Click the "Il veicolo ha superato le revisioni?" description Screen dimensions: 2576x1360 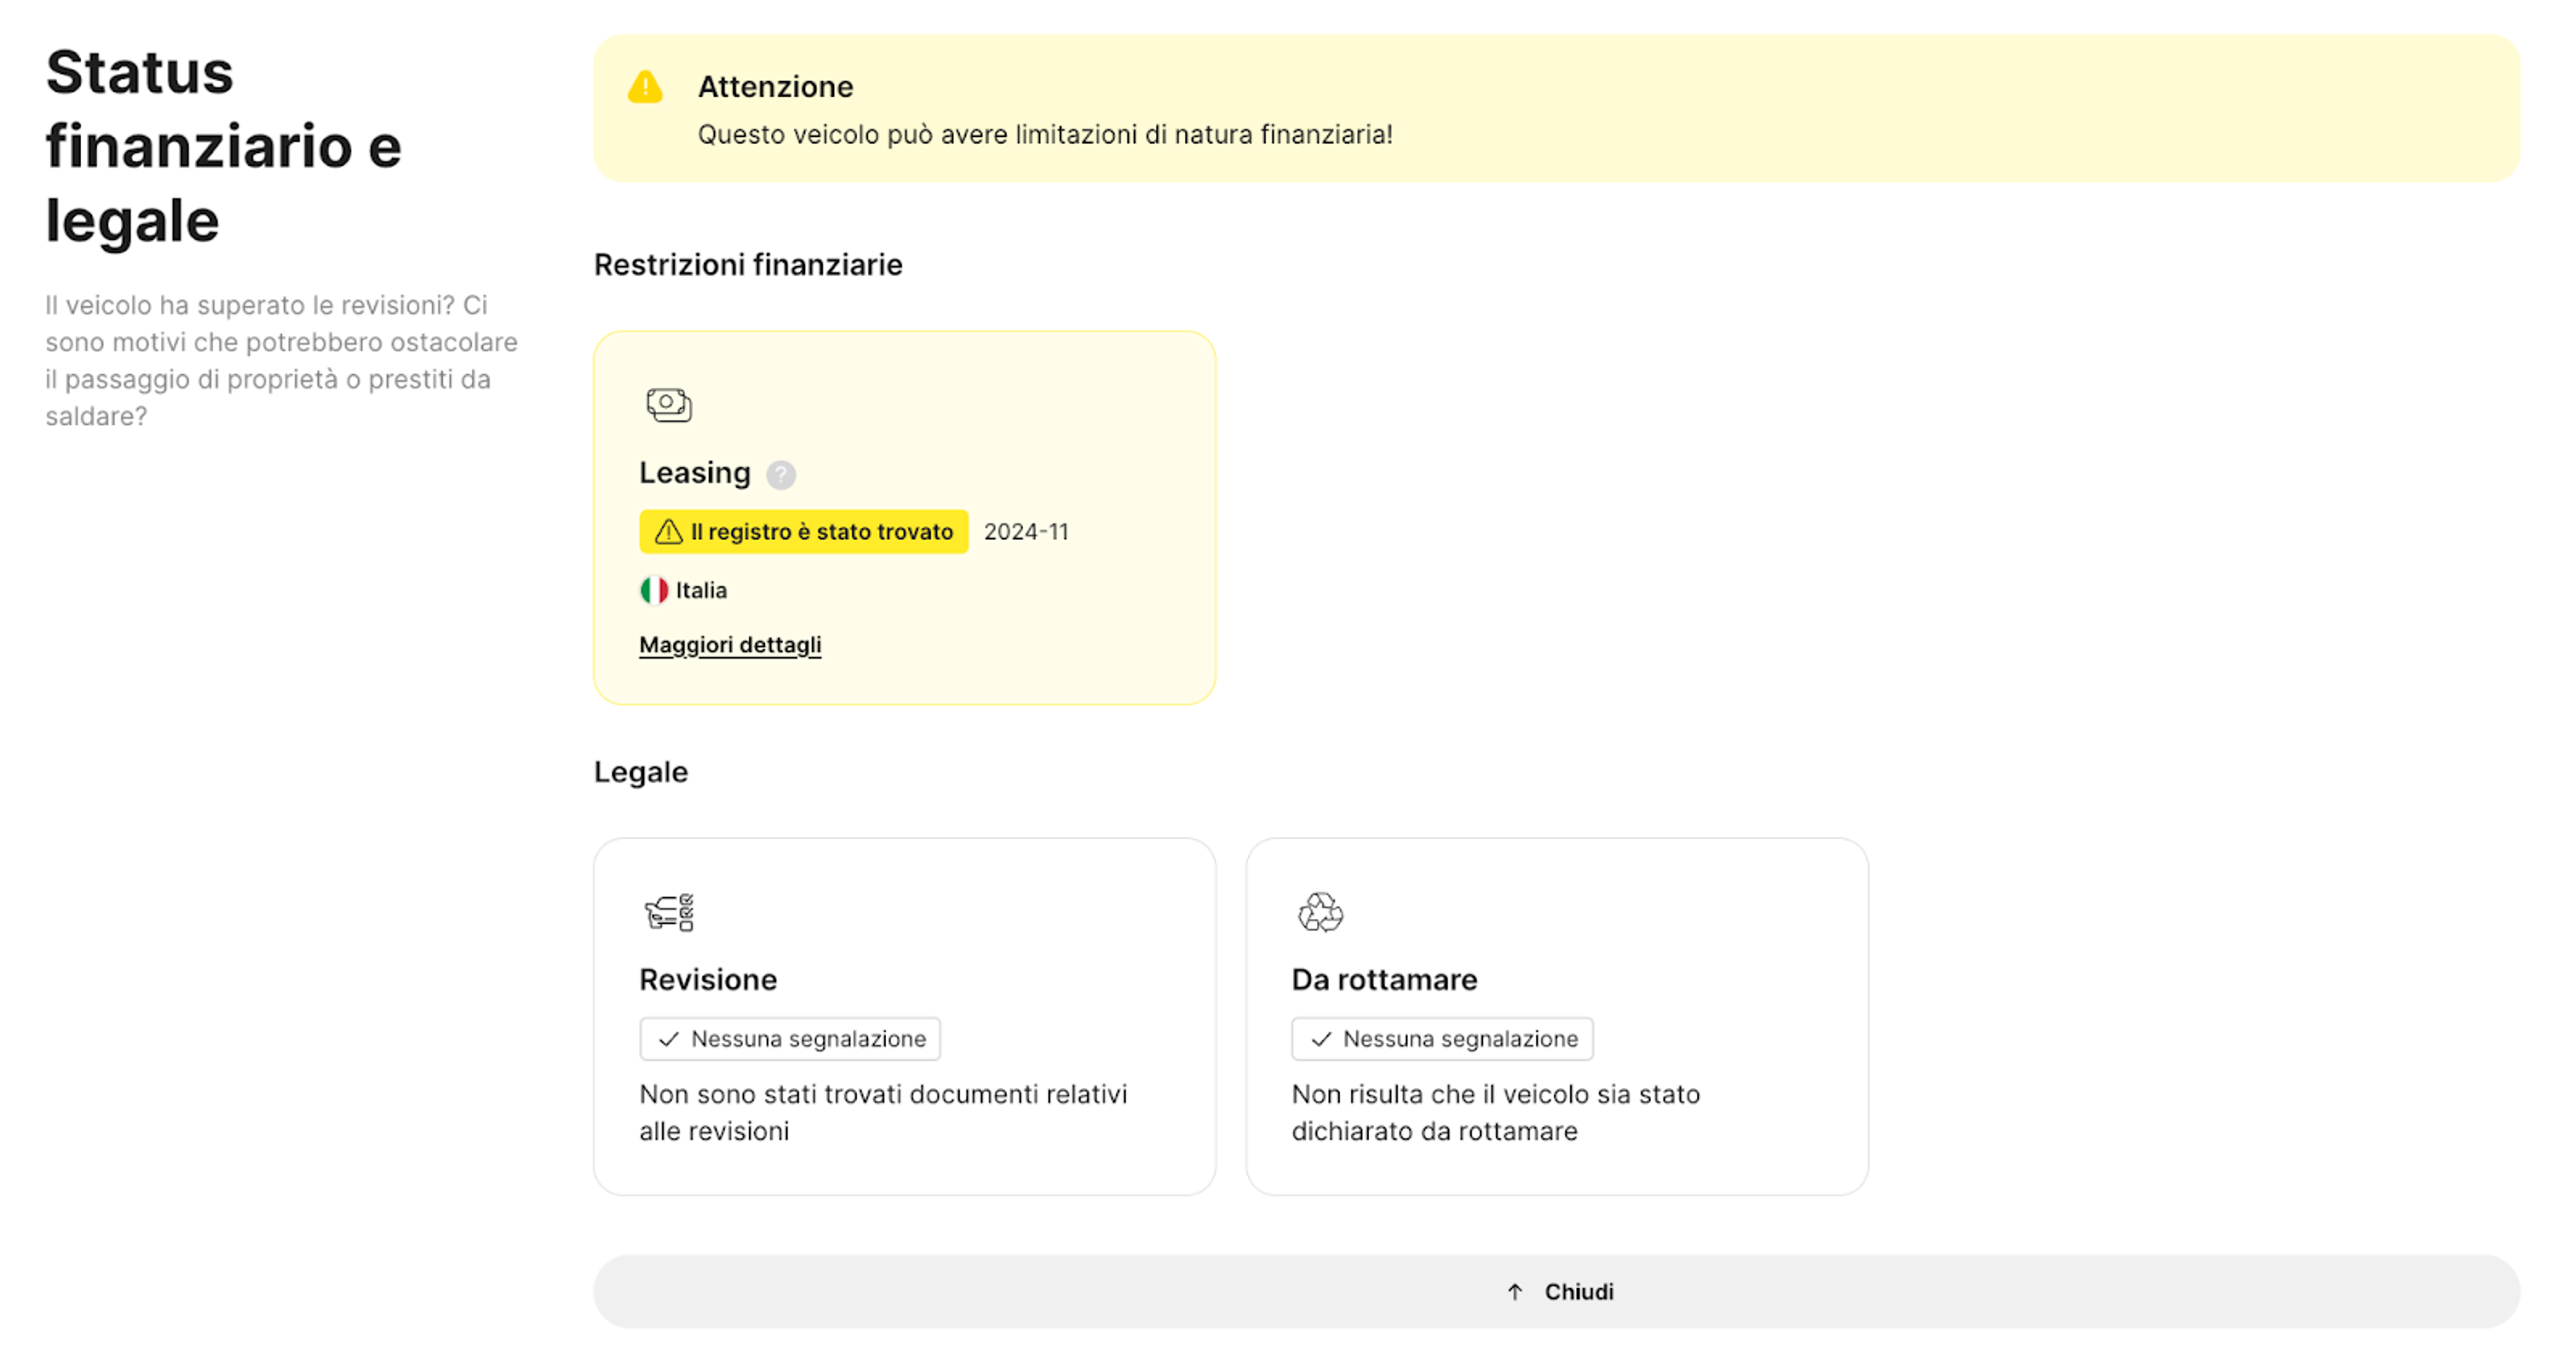281,361
